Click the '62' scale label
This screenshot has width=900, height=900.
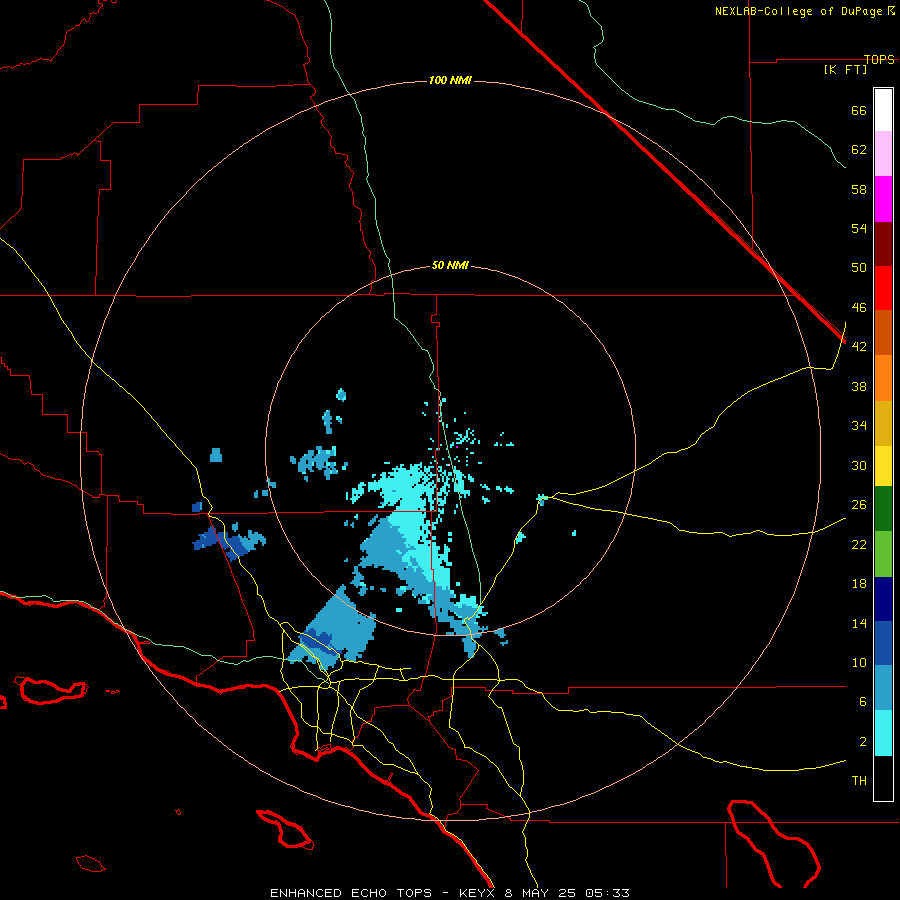pos(859,150)
